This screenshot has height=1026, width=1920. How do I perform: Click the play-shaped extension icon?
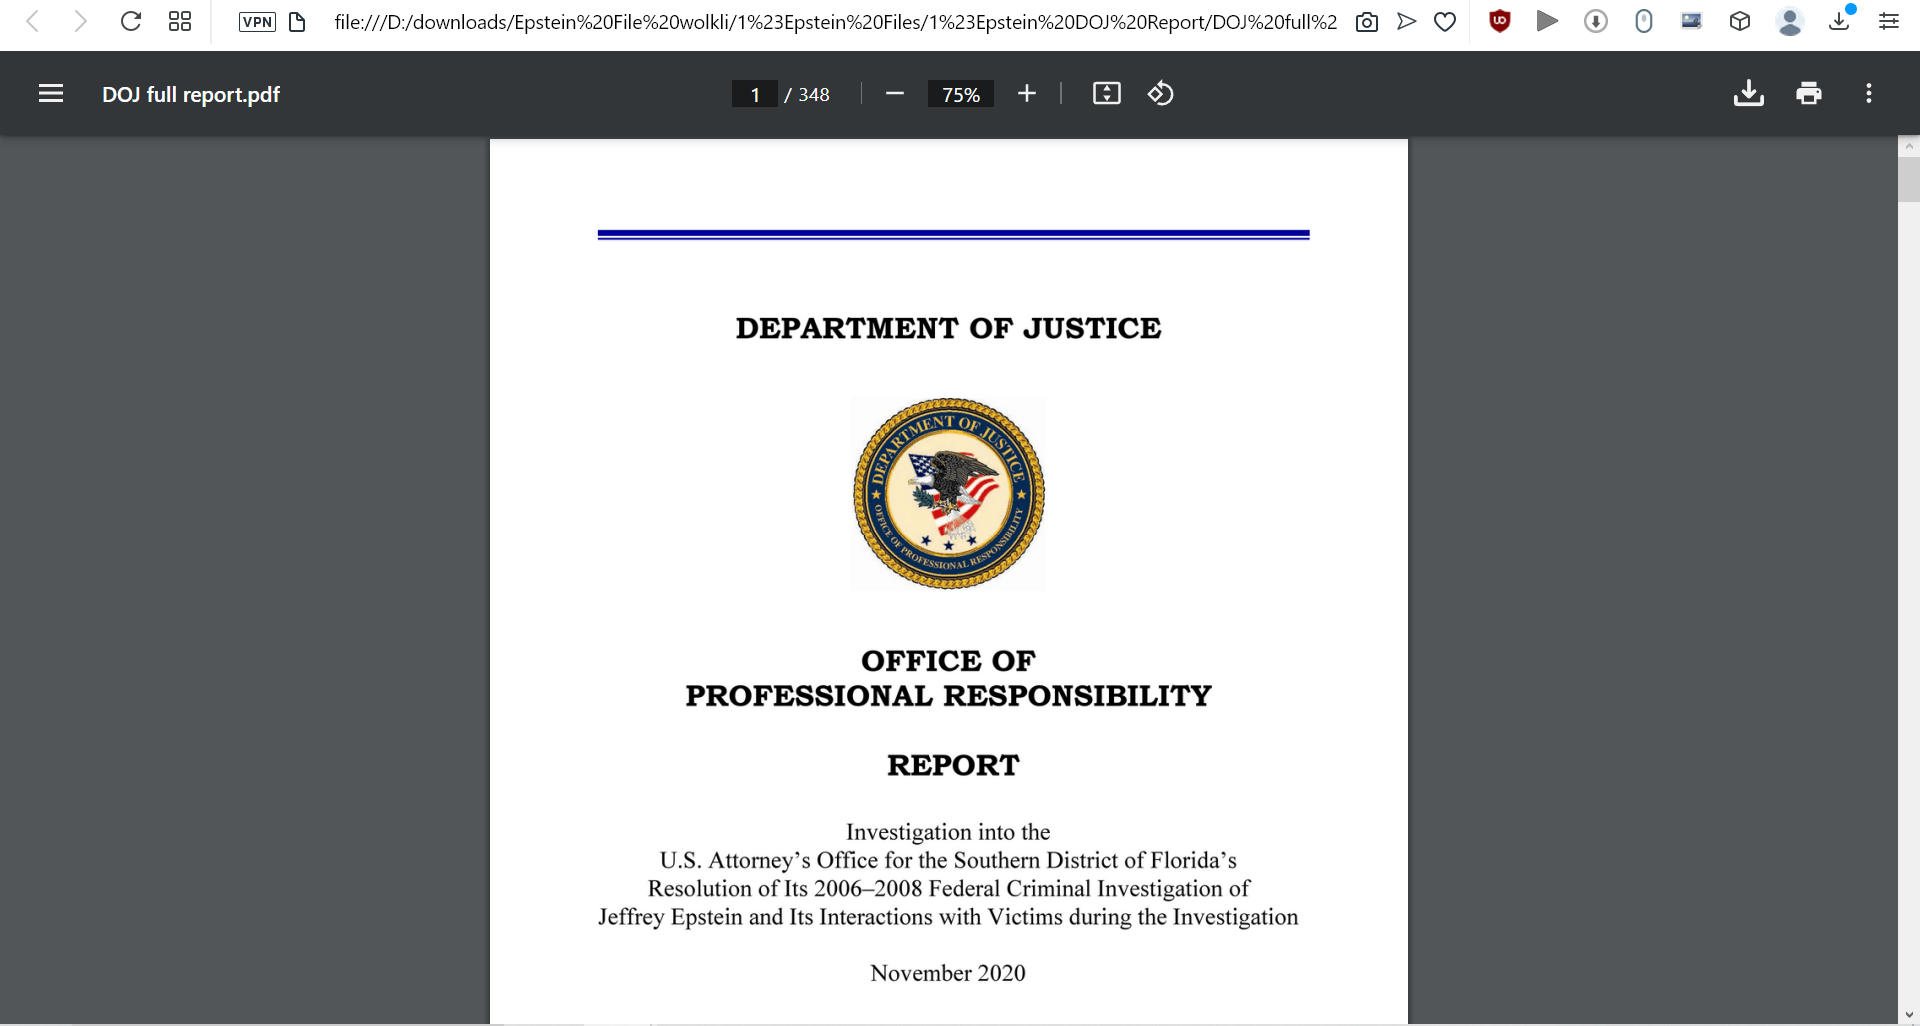click(x=1547, y=21)
